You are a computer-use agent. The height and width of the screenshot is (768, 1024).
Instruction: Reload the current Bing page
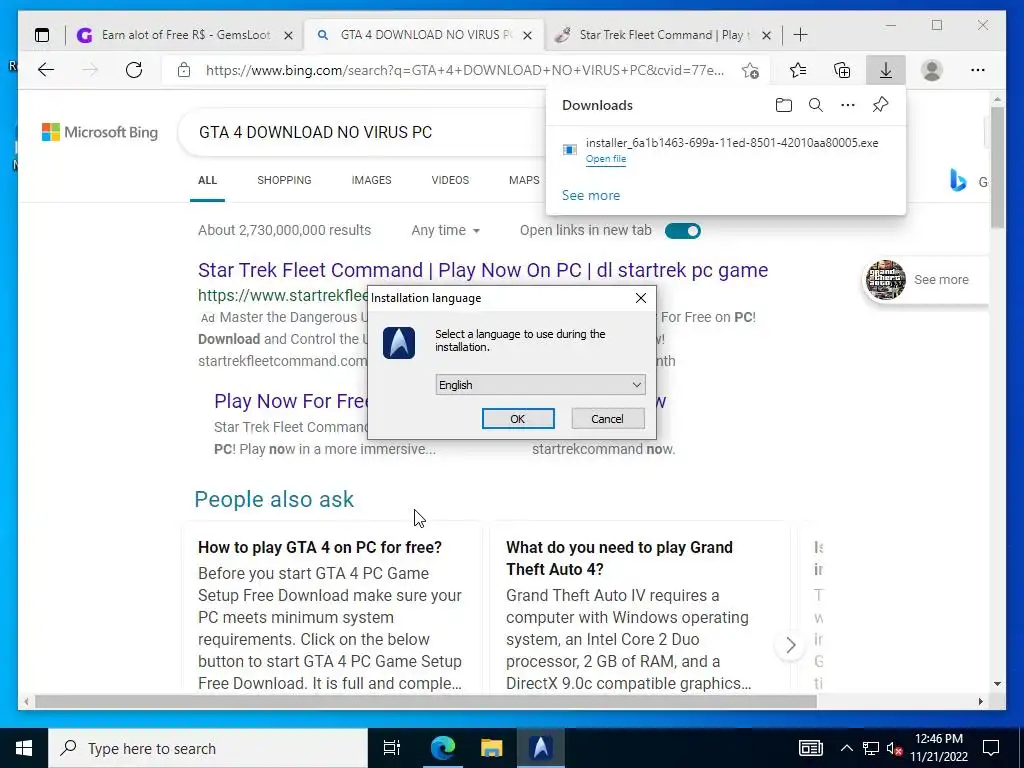click(x=134, y=70)
